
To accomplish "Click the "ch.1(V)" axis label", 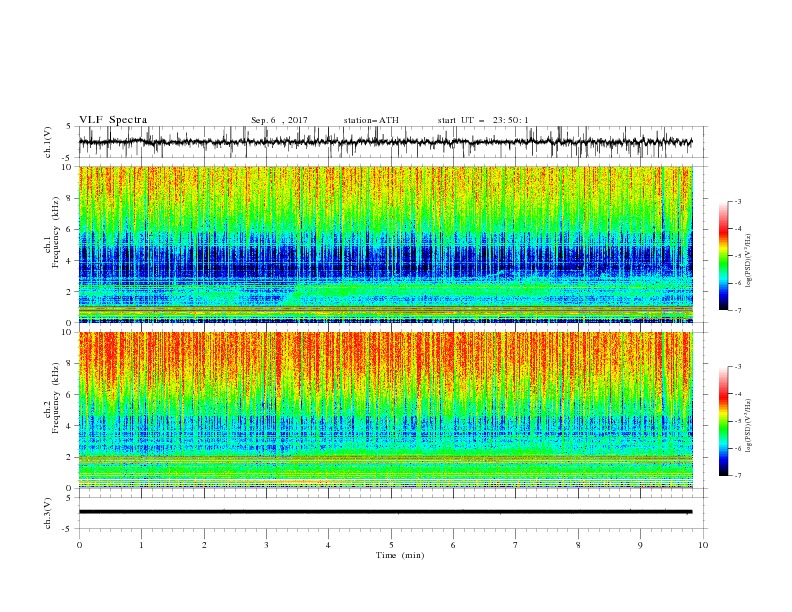I will [x=48, y=142].
